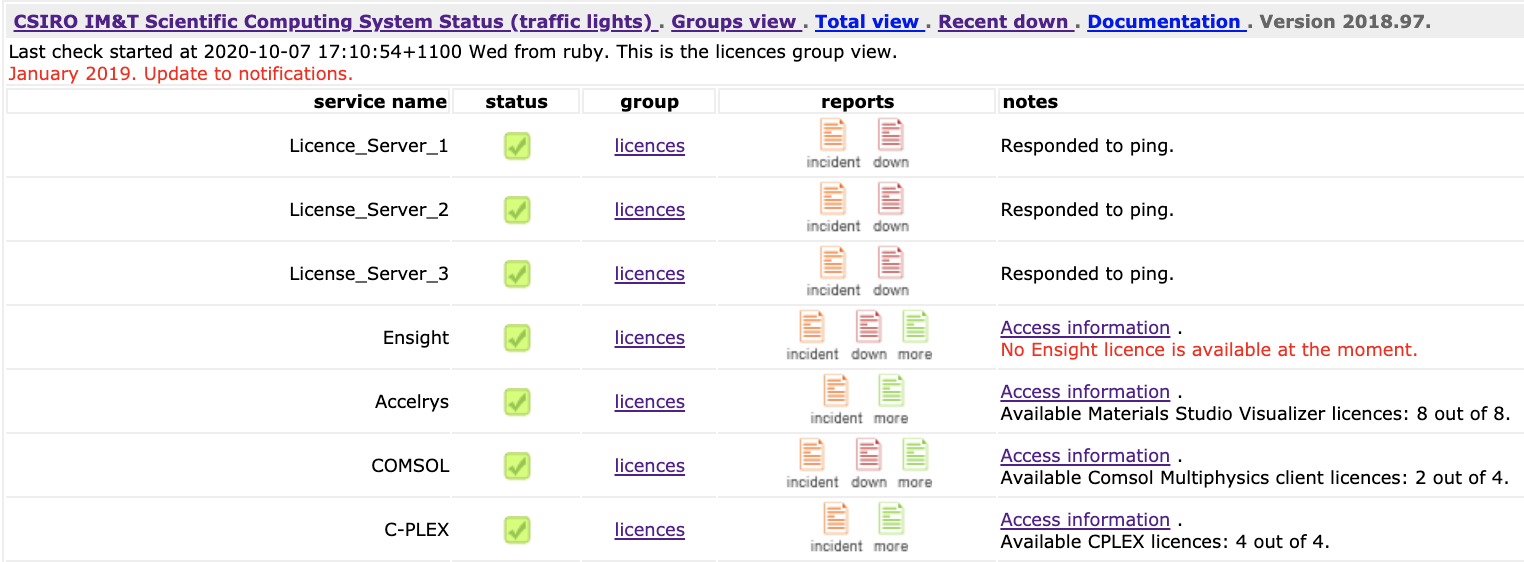The width and height of the screenshot is (1524, 562).
Task: Click 'Available Materials Studio Visualizer licences' note
Action: point(1255,414)
